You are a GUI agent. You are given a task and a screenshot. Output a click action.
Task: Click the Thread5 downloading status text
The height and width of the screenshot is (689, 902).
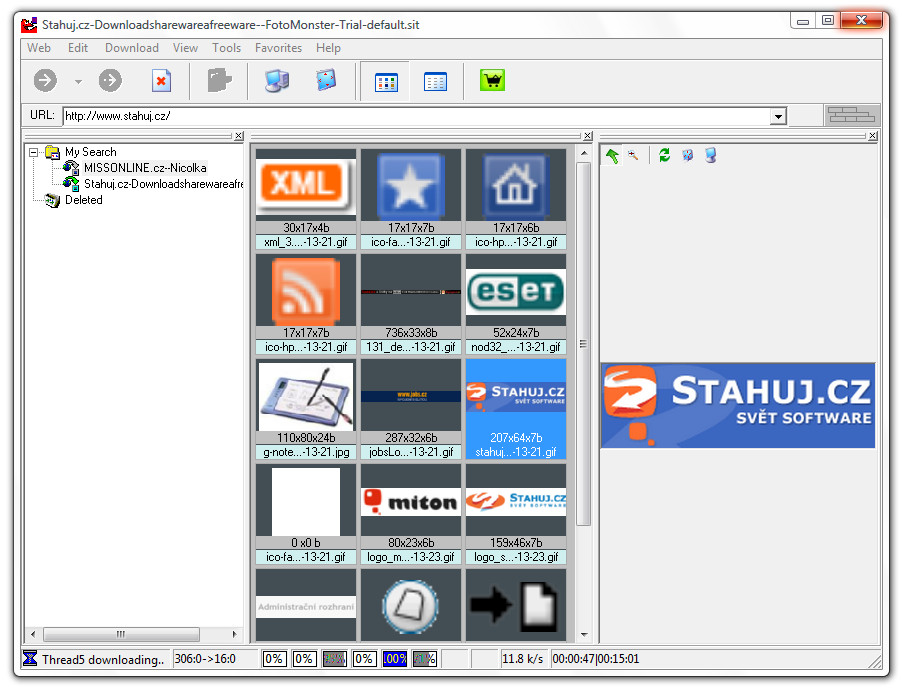103,660
